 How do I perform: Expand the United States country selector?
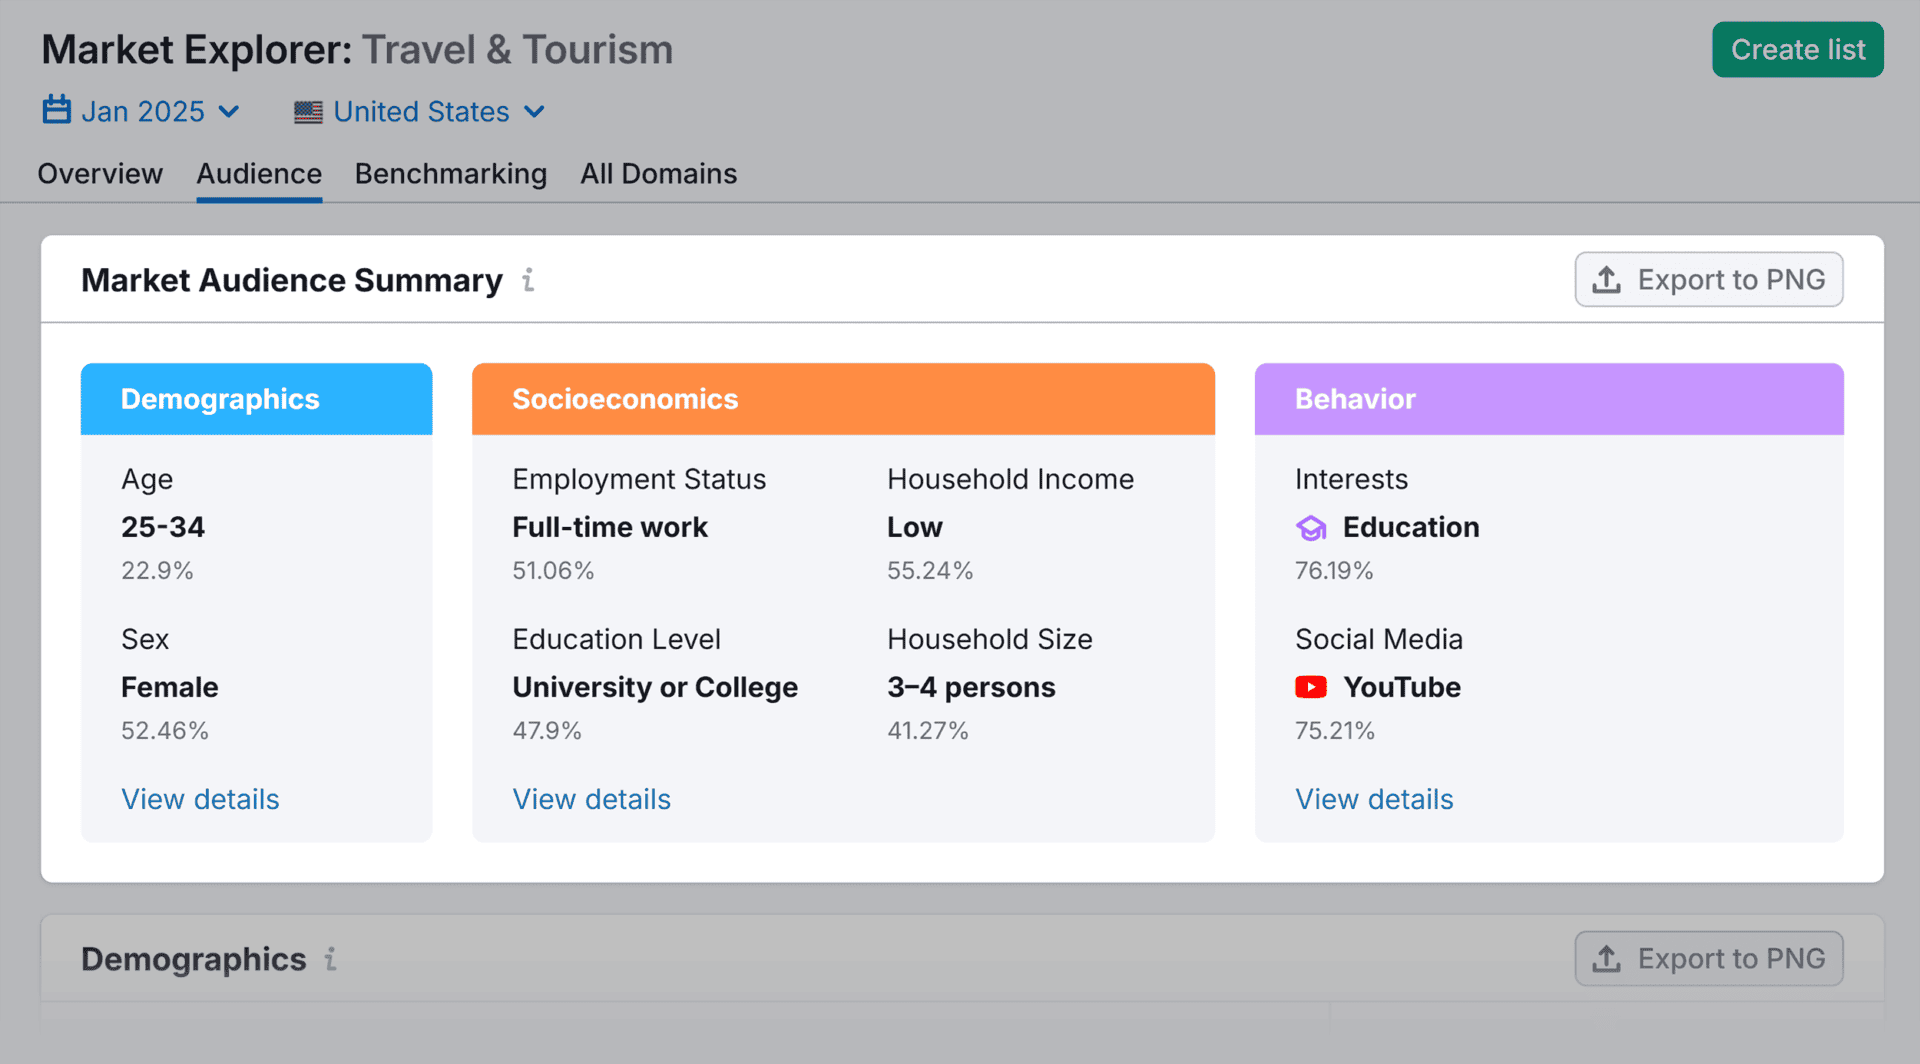point(421,112)
